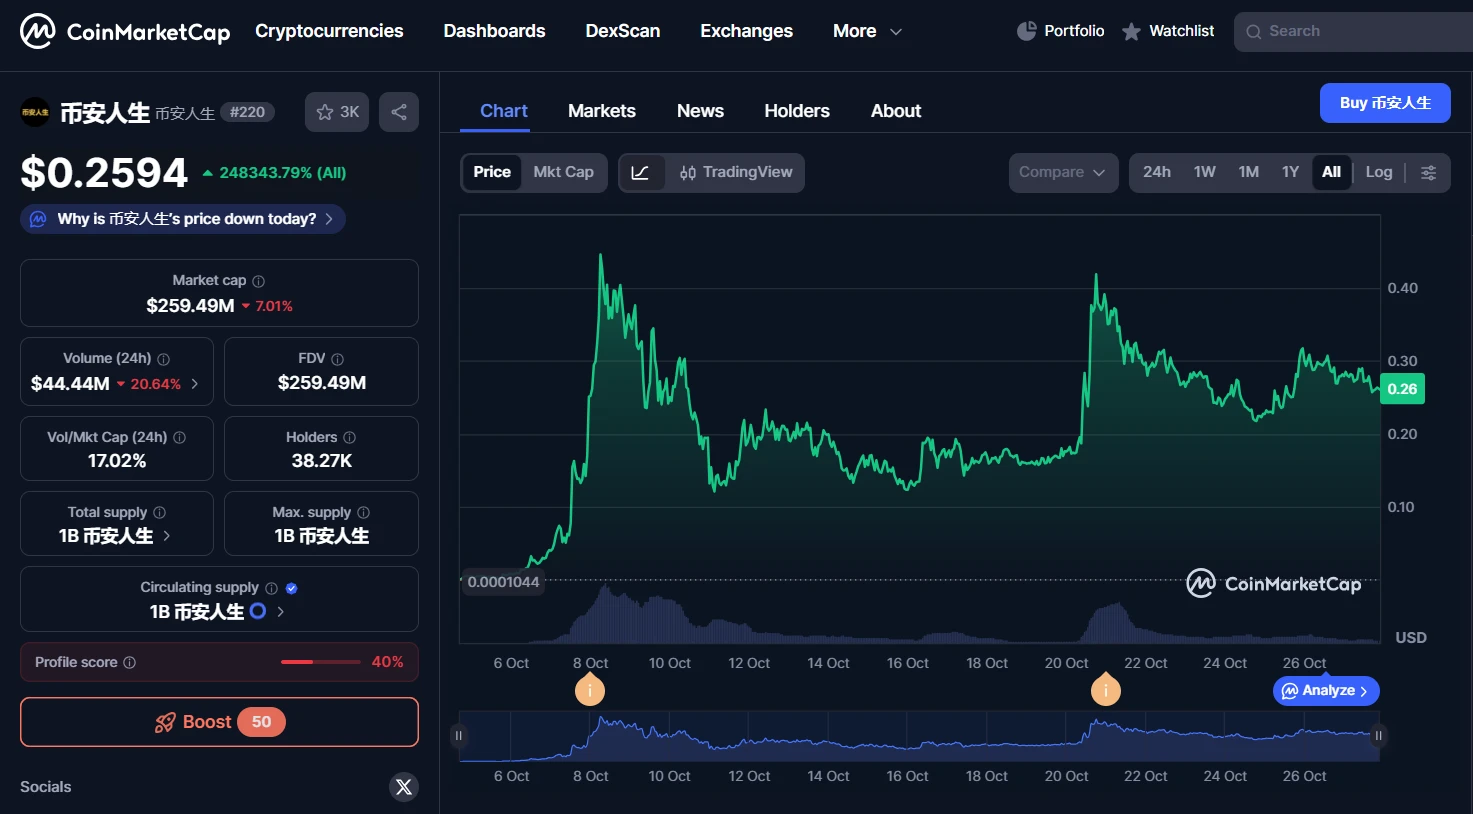Expand the Volume (24h) details chevron
Viewport: 1473px width, 814px height.
[195, 383]
